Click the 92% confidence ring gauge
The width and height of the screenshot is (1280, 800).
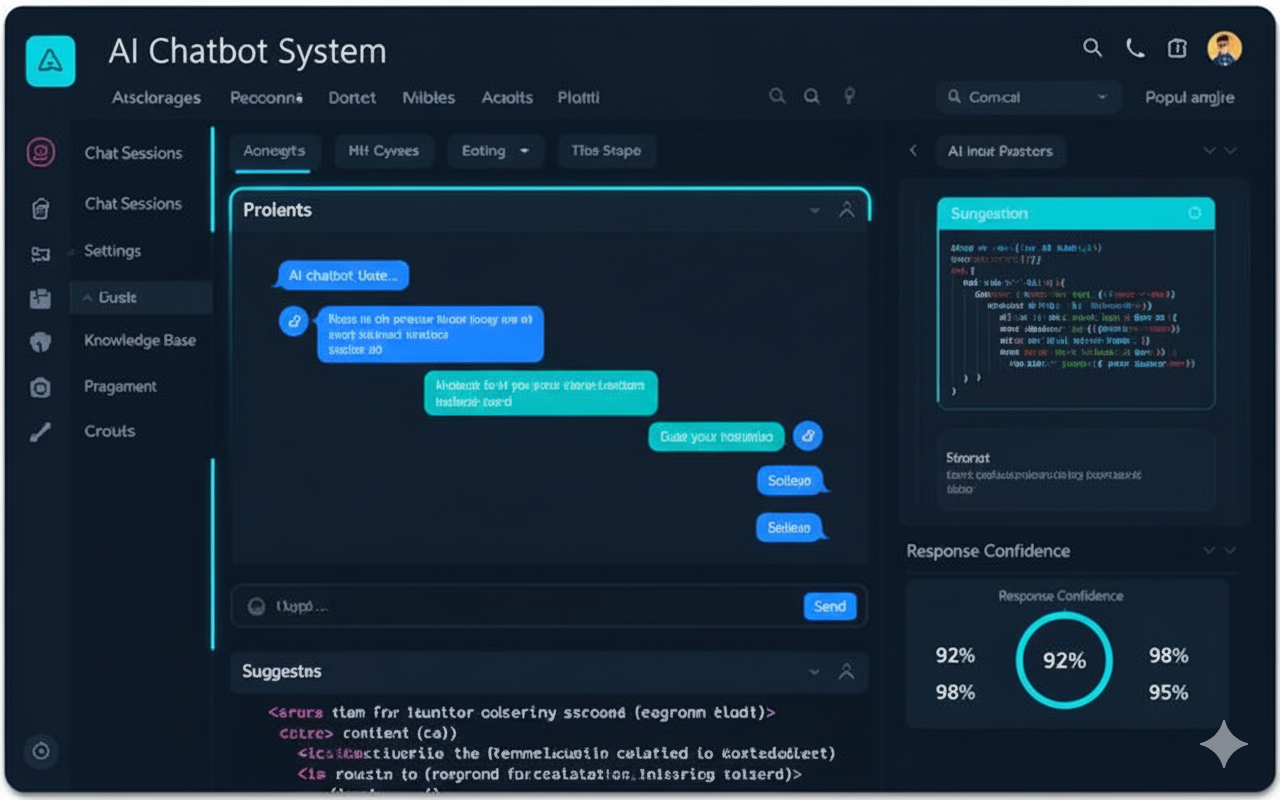[1064, 660]
